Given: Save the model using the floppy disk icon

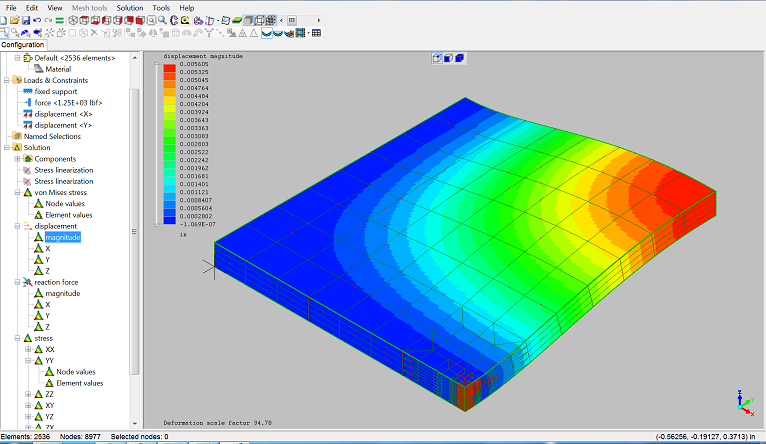Looking at the screenshot, I should [x=26, y=21].
